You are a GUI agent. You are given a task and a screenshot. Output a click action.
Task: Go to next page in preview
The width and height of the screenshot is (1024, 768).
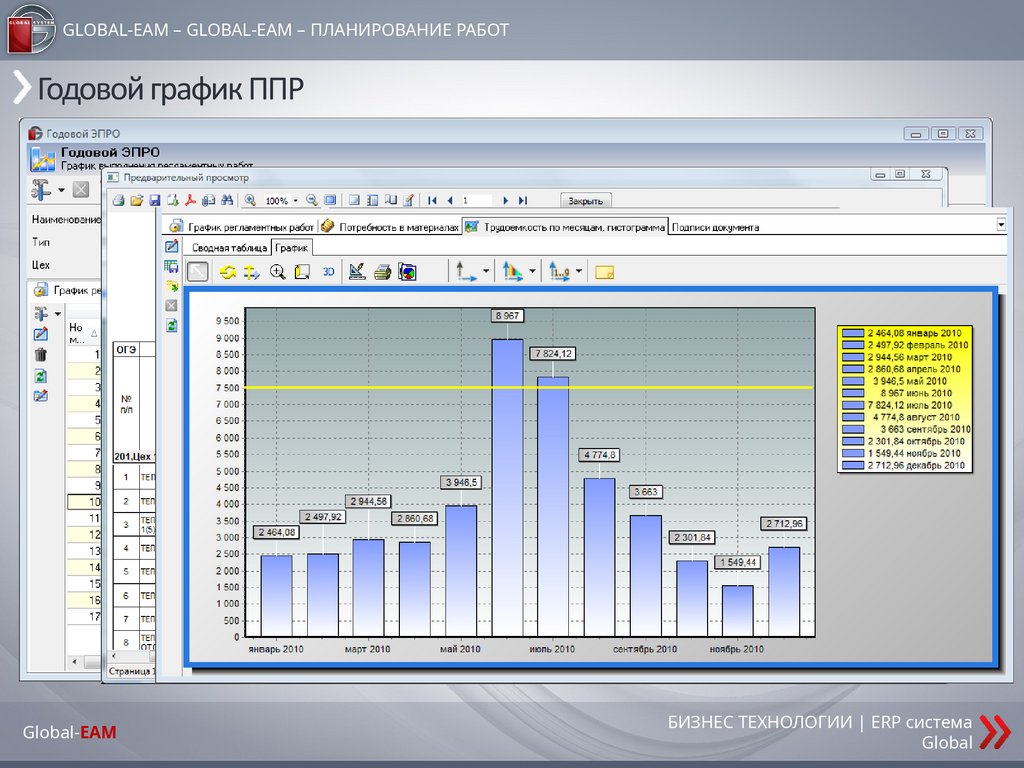point(505,200)
